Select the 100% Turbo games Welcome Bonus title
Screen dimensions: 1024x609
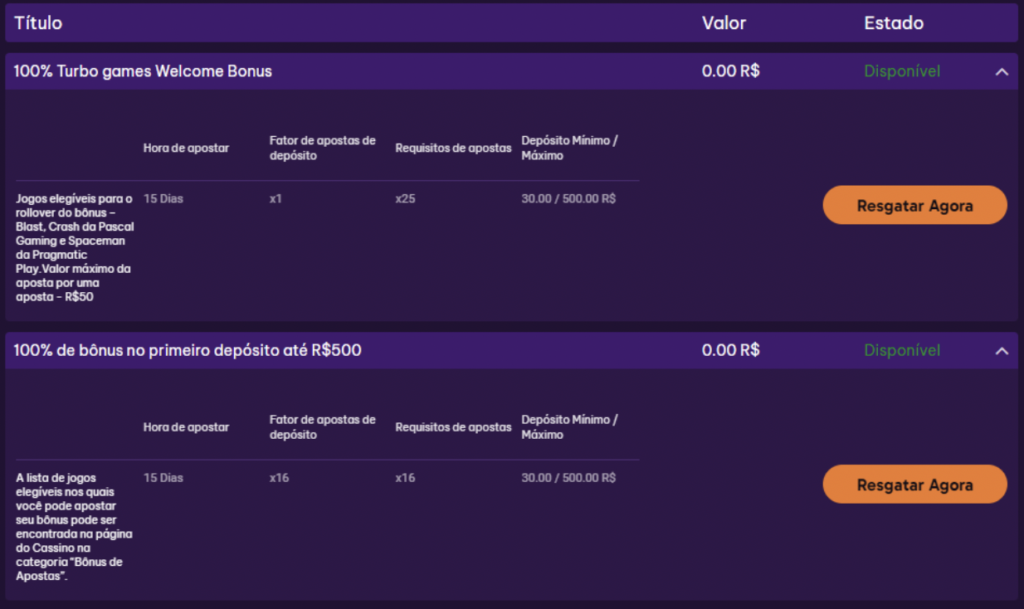click(x=143, y=71)
